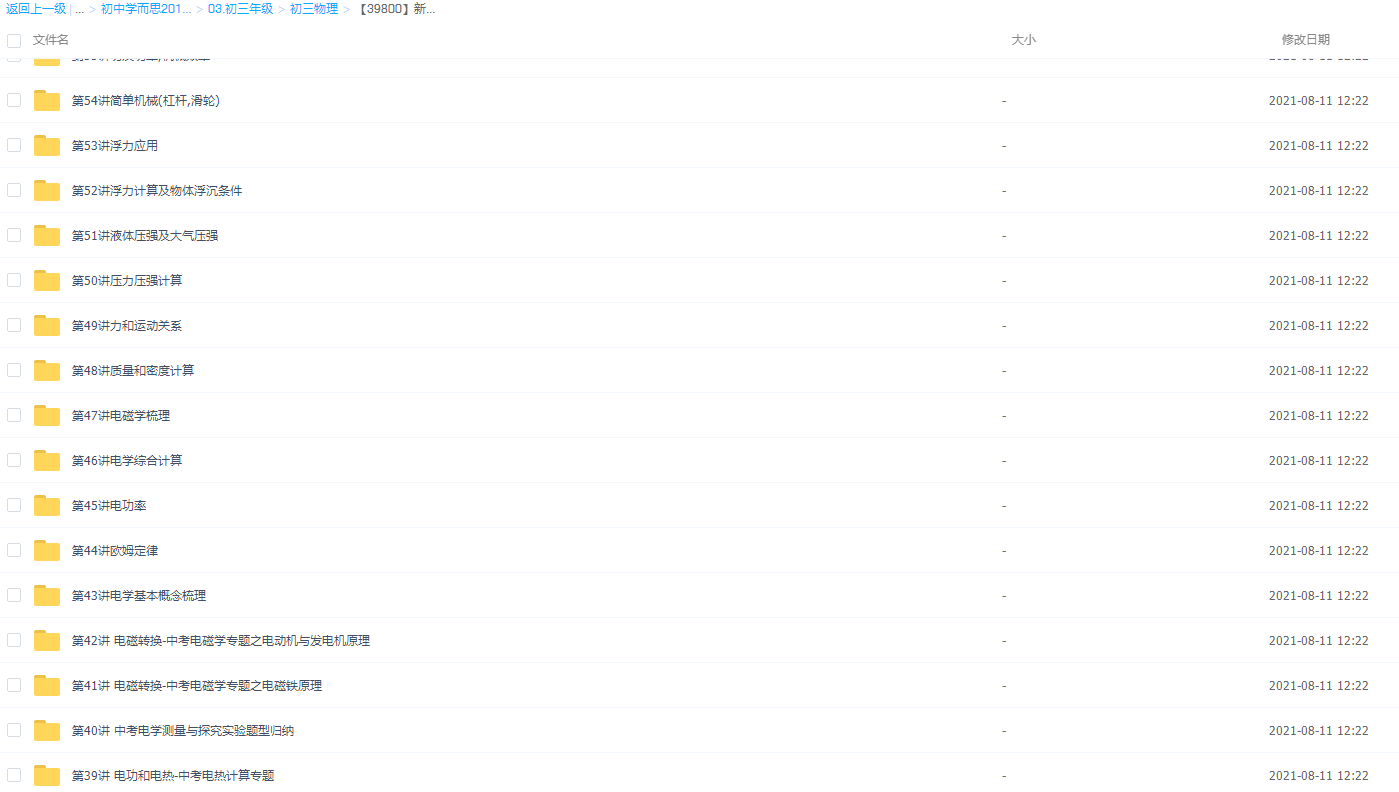Open 第42讲 电磁转换 电动机与发电机原理 folder name

click(220, 640)
